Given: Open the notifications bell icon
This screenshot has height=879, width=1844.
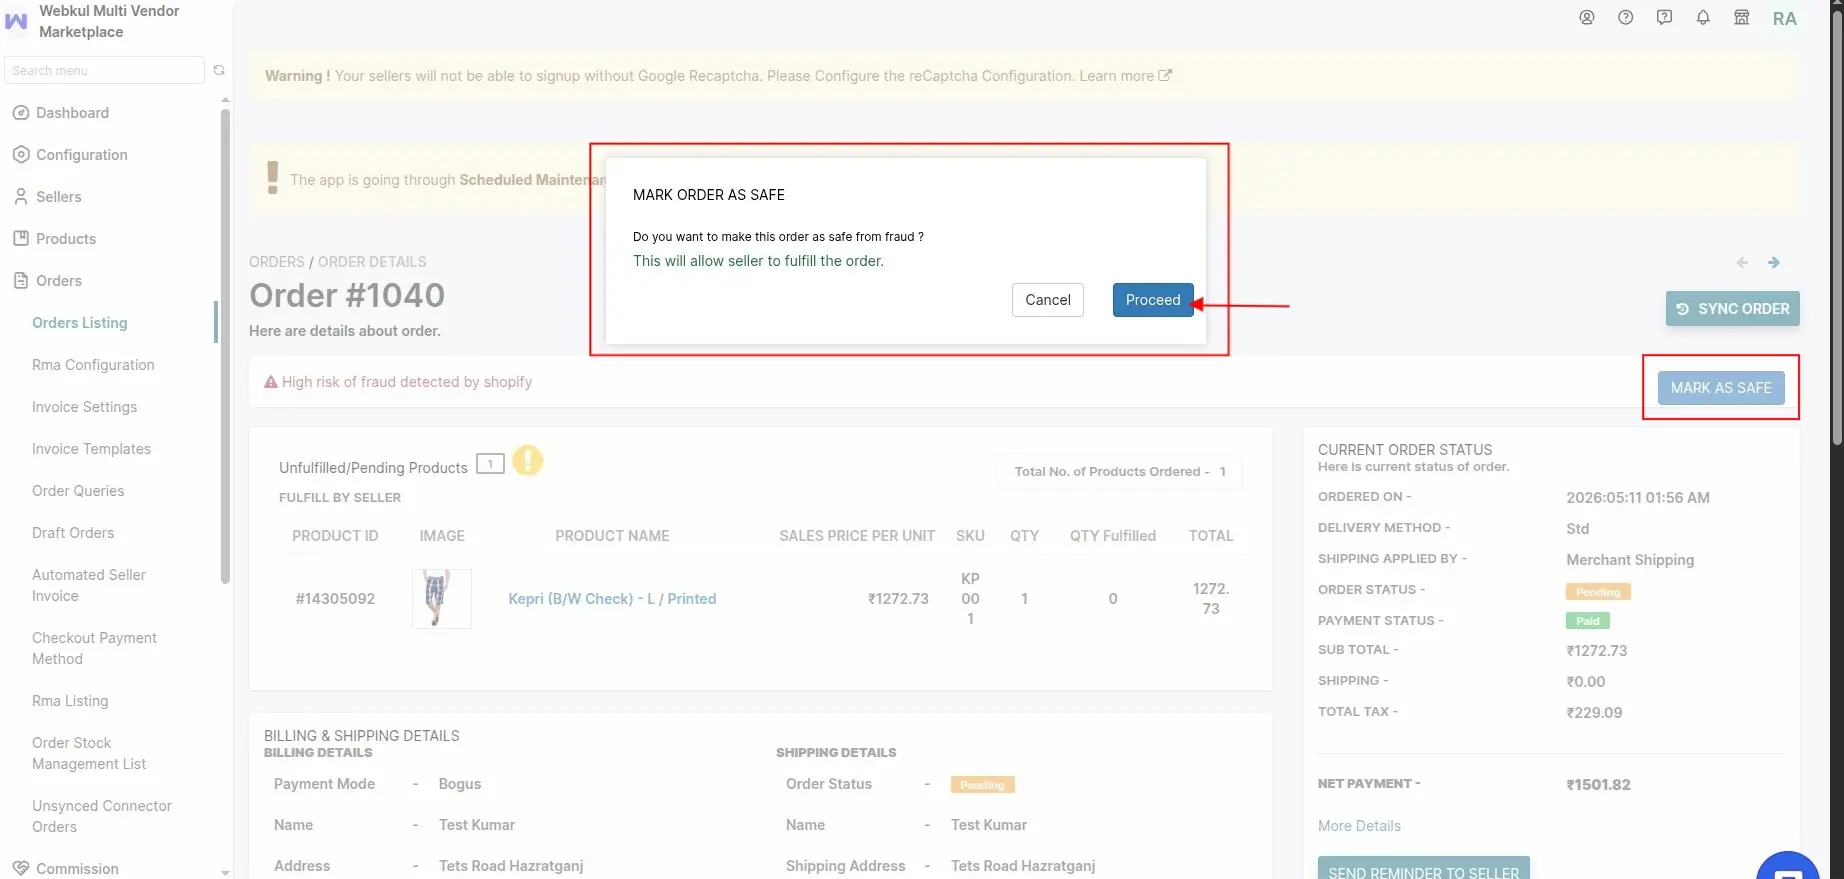Looking at the screenshot, I should click(x=1703, y=17).
